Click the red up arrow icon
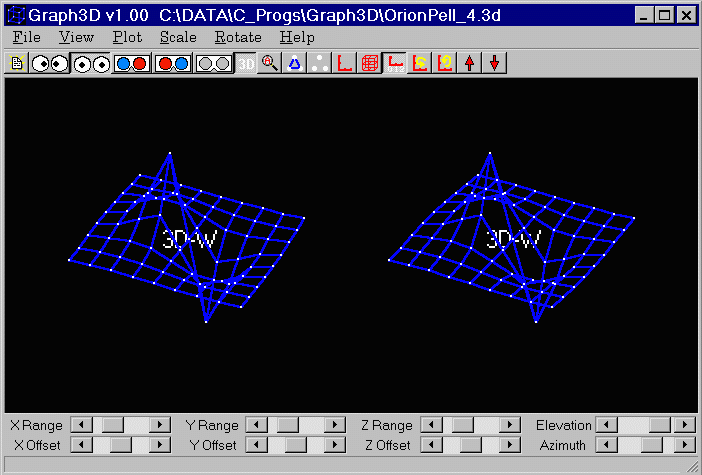 coord(470,63)
